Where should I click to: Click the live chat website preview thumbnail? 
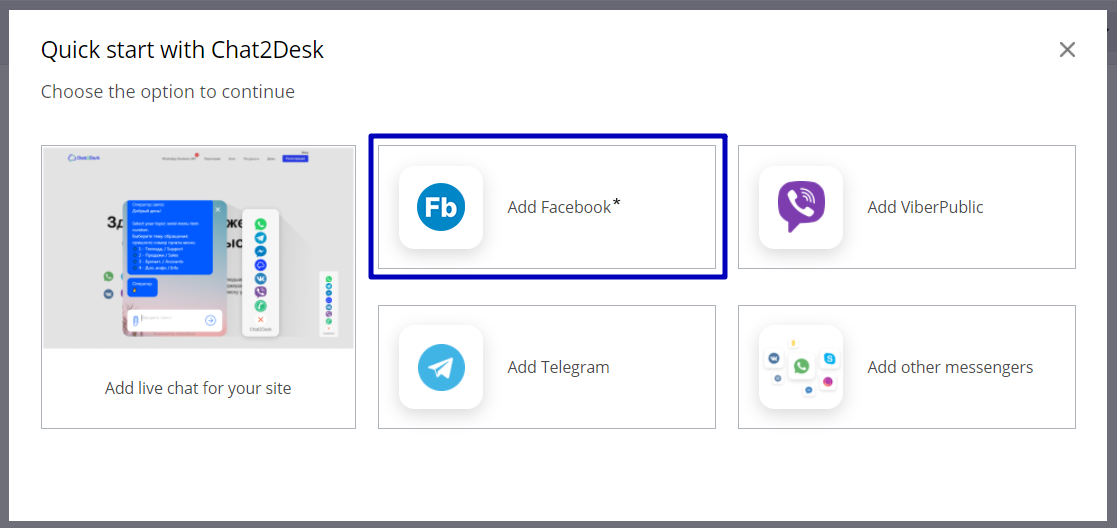[198, 247]
